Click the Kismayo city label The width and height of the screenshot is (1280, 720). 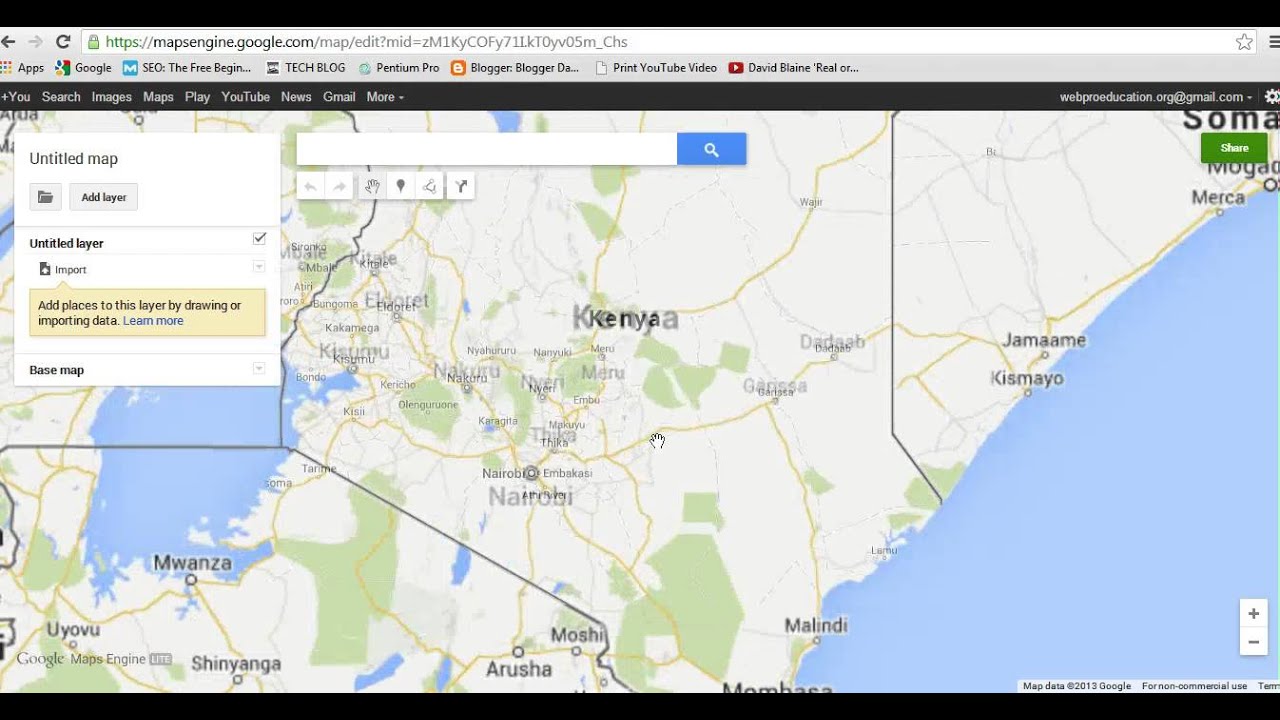1027,379
